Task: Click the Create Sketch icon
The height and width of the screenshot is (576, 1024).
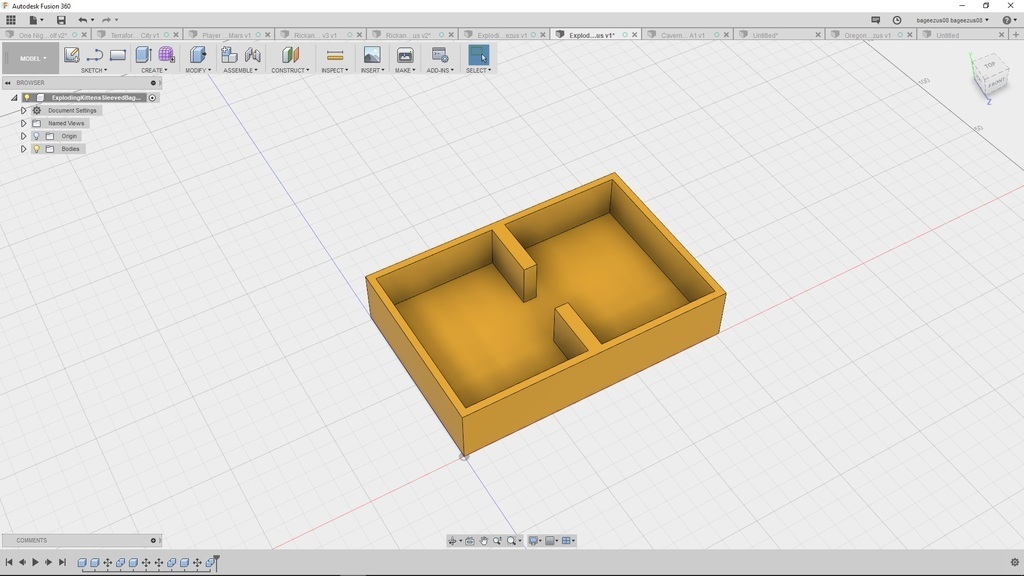Action: [71, 55]
